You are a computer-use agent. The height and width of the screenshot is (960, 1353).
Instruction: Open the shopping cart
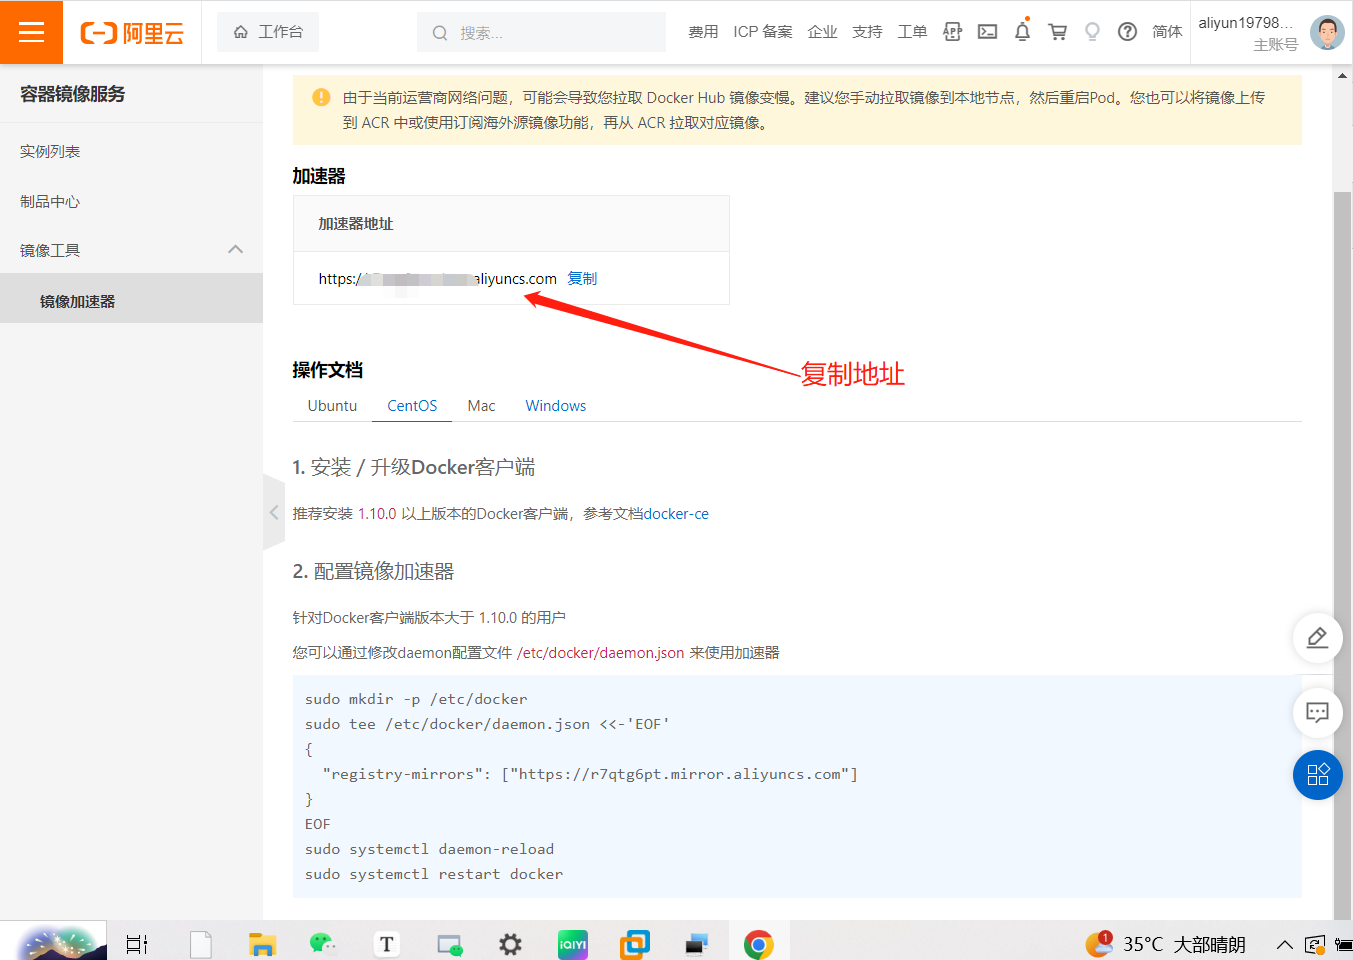pyautogui.click(x=1057, y=32)
